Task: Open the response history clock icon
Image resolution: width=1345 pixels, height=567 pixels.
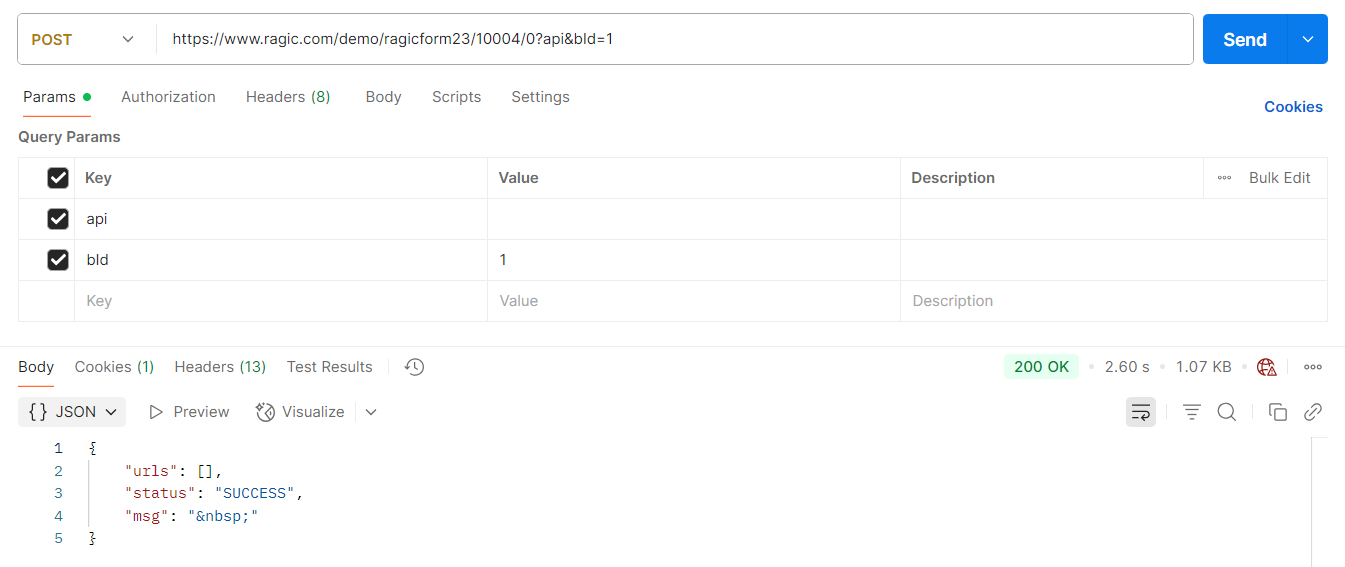Action: pos(415,367)
